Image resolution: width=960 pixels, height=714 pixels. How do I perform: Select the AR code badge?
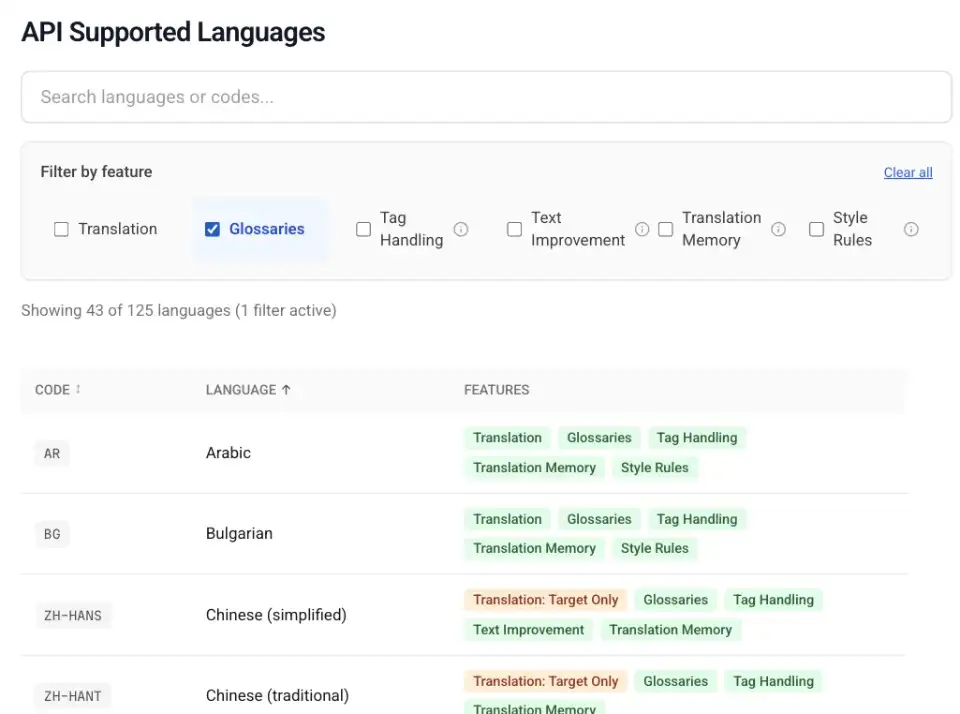(x=52, y=454)
